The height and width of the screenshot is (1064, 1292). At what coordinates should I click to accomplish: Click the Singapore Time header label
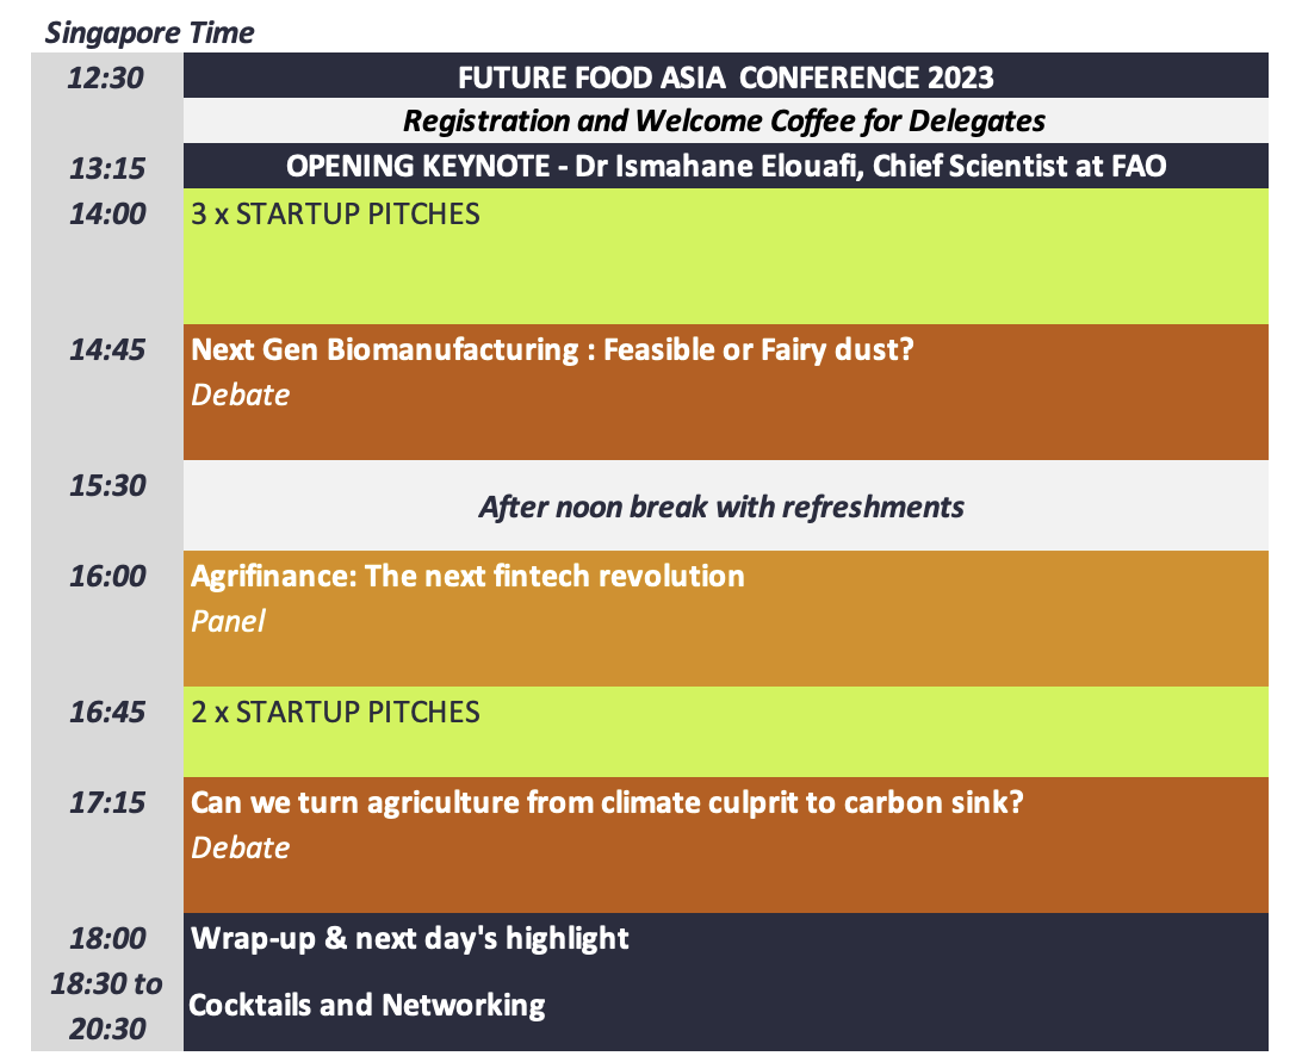point(149,33)
